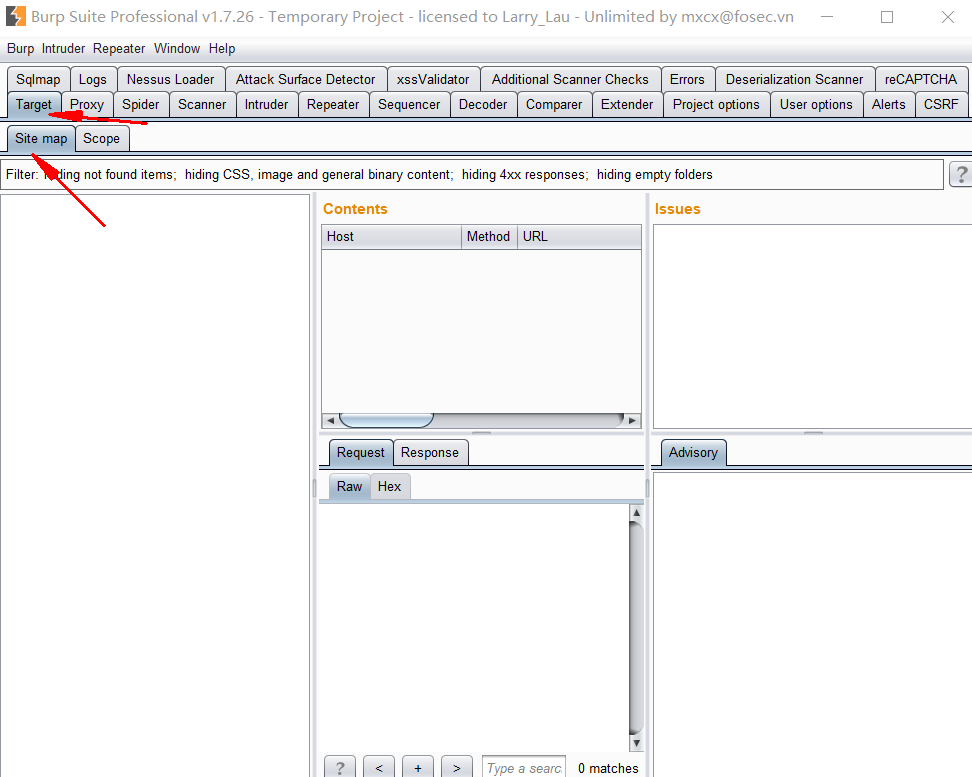The width and height of the screenshot is (972, 777).
Task: Click the request viewer scroll down arrow
Action: pyautogui.click(x=636, y=743)
